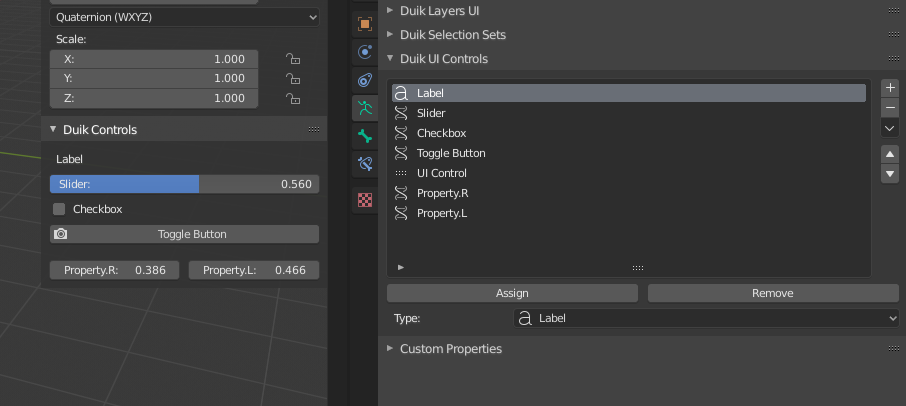Move the selected control up
Viewport: 906px width, 406px height.
pos(890,154)
